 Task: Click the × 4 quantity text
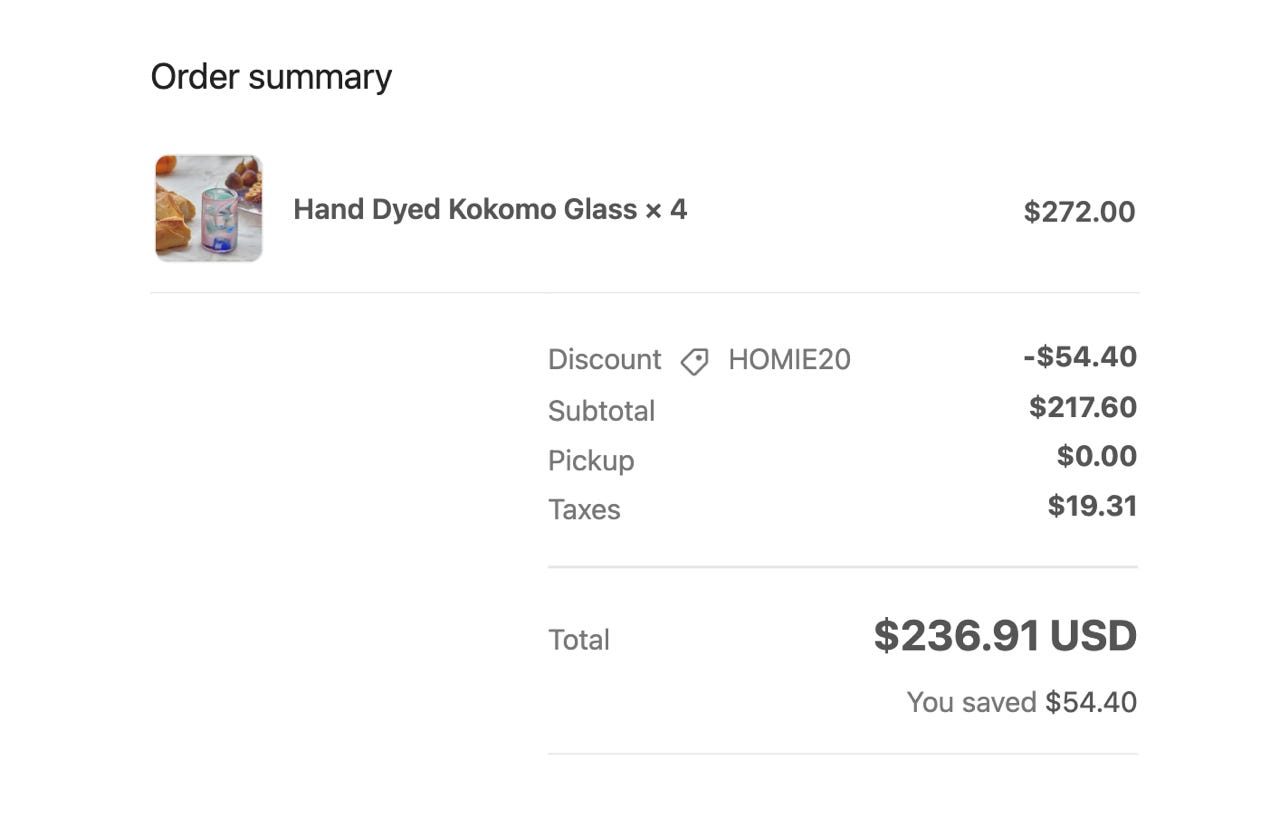point(666,210)
